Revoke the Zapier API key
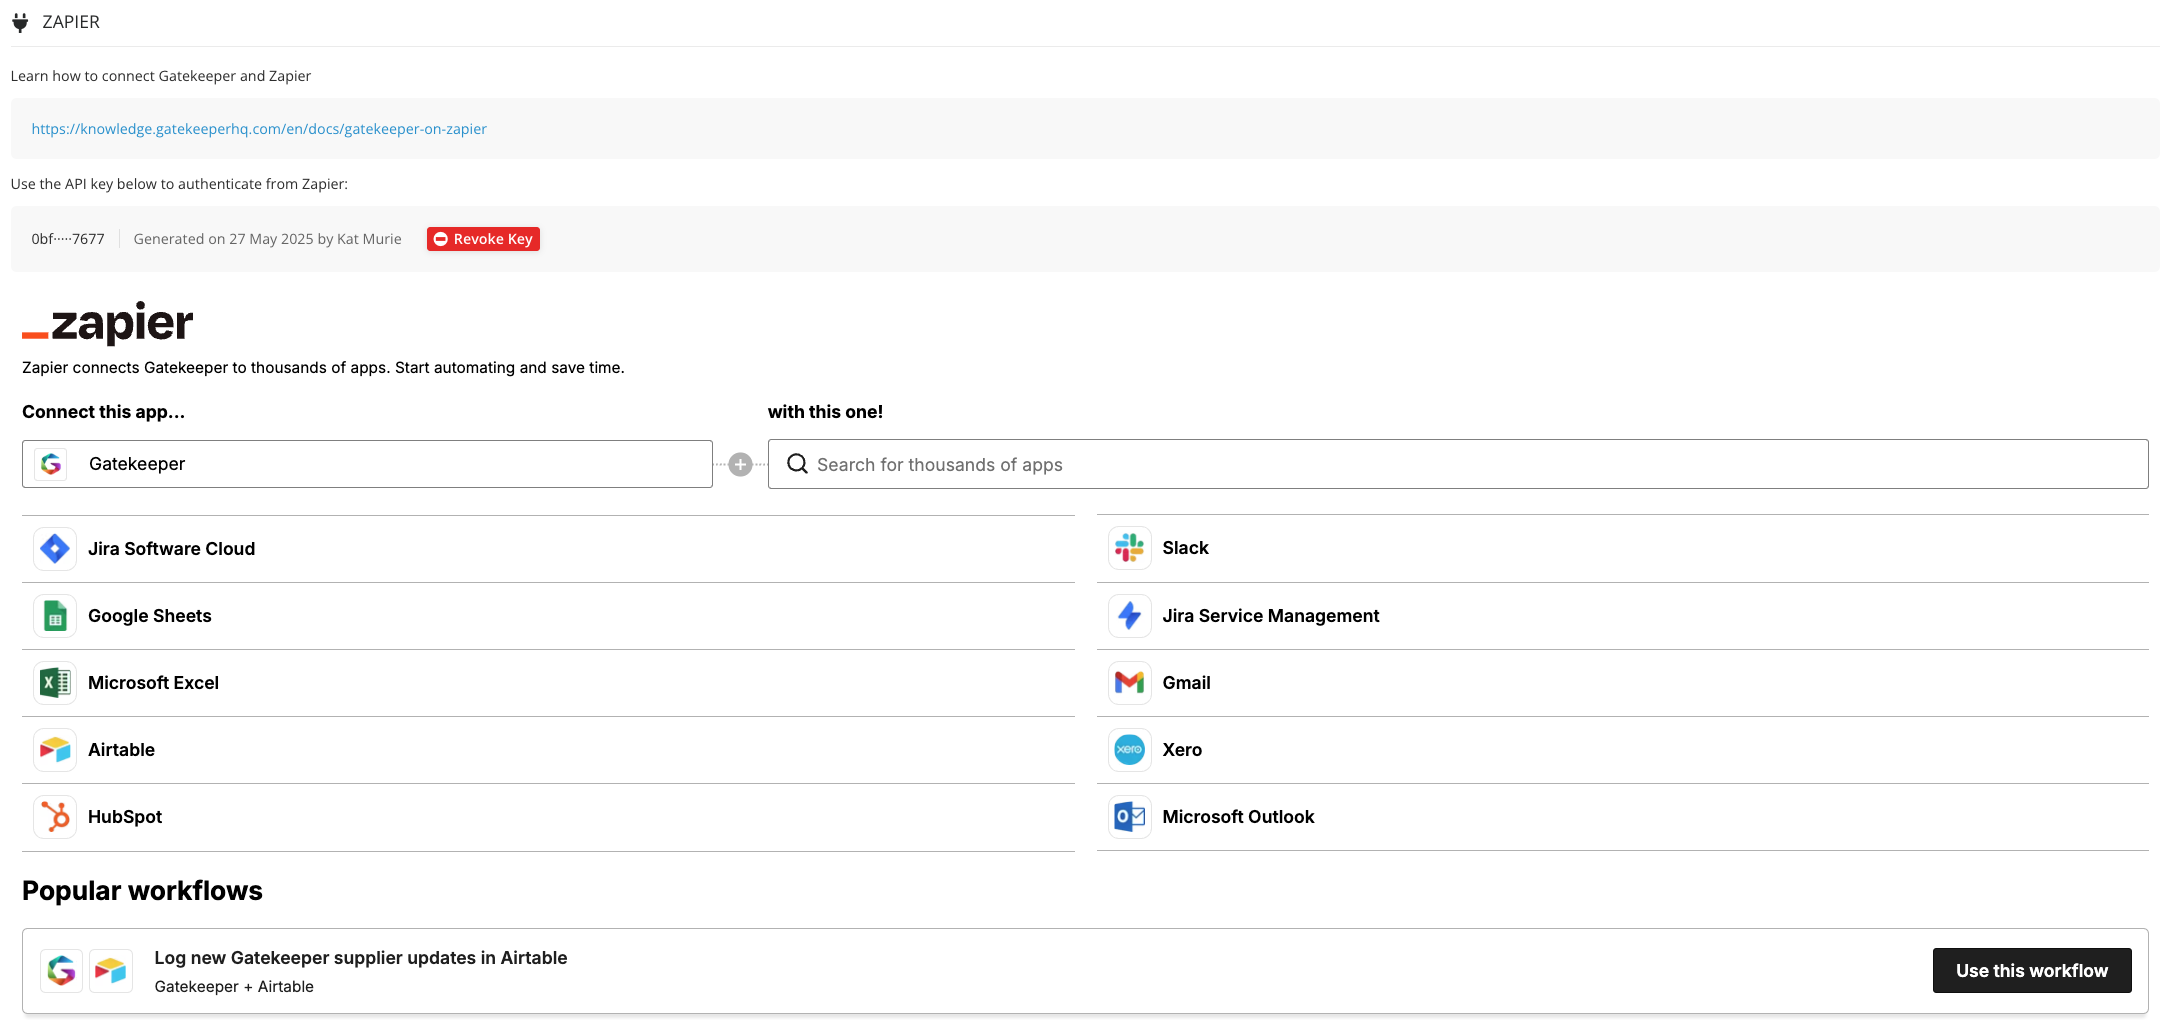This screenshot has height=1024, width=2168. click(483, 239)
